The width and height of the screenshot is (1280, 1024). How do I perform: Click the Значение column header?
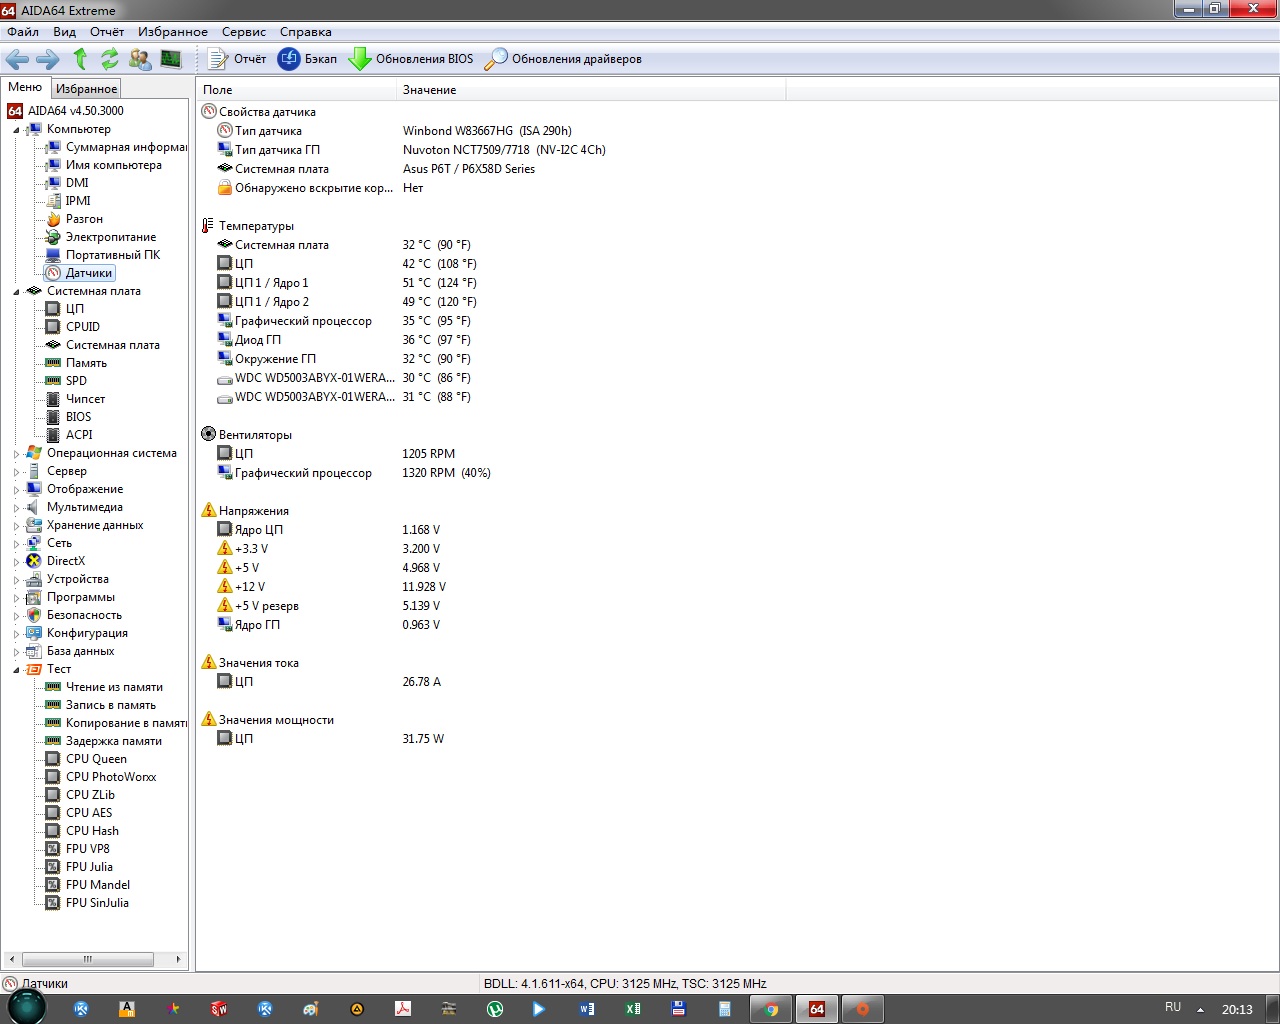pos(591,90)
